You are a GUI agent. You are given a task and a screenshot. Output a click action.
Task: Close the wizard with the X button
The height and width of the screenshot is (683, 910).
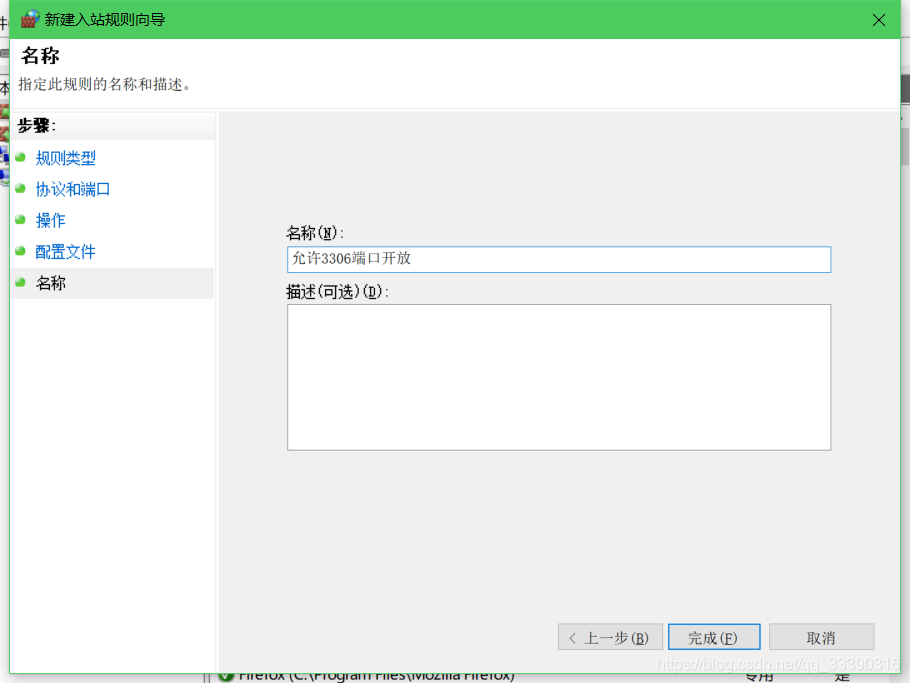coord(878,19)
